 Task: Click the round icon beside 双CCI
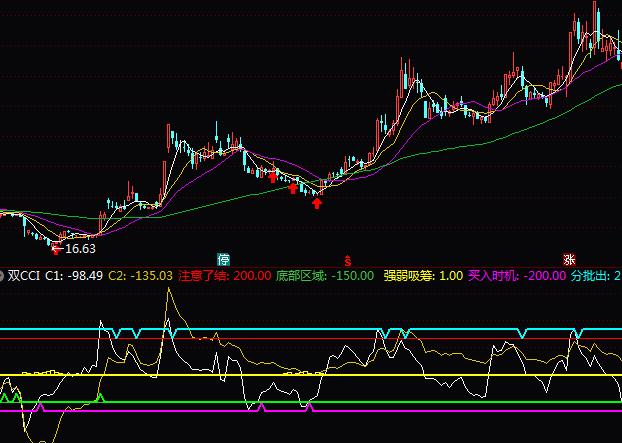pos(1,276)
